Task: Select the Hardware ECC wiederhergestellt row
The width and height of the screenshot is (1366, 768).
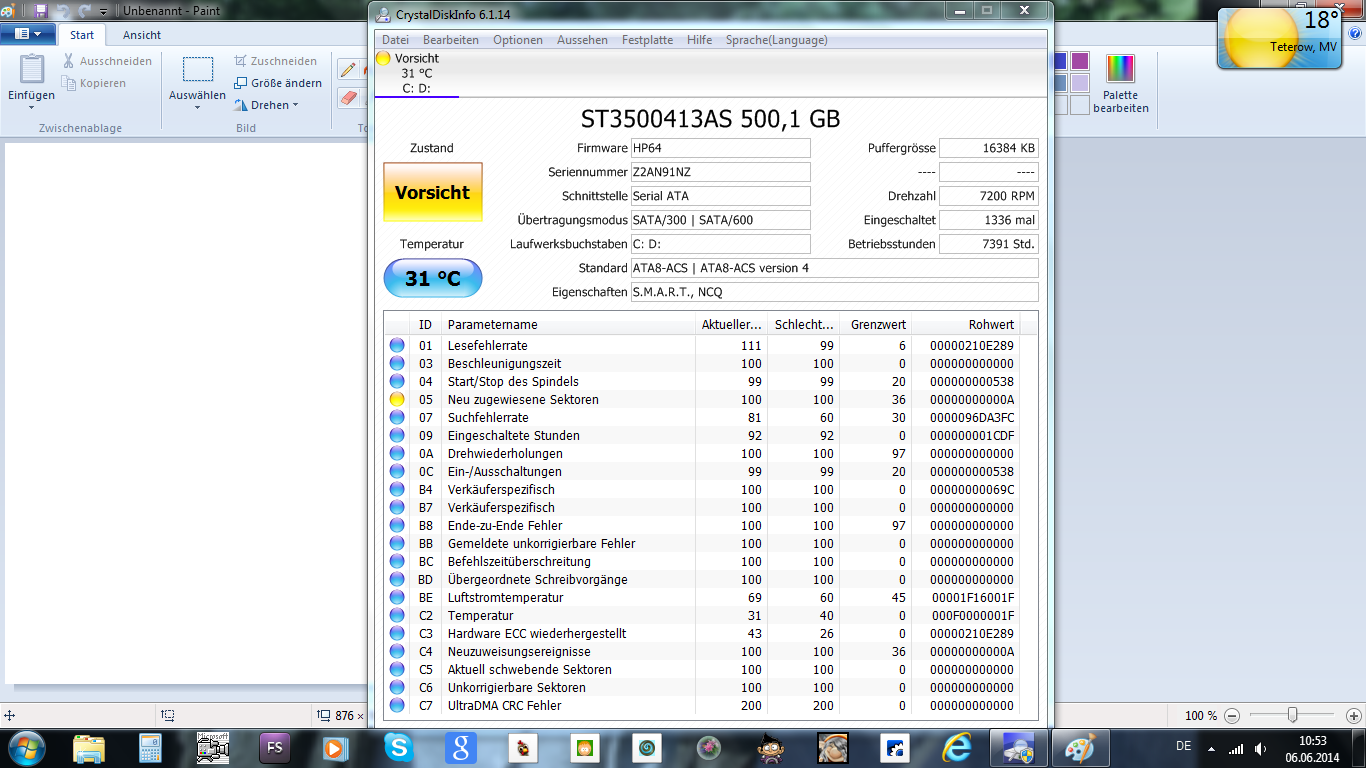Action: tap(703, 633)
